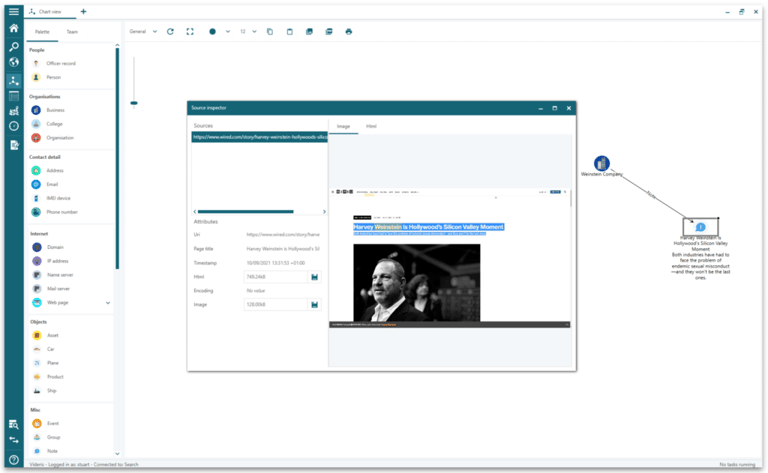Switch to the Palette tab
Image resolution: width=768 pixels, height=473 pixels.
42,32
